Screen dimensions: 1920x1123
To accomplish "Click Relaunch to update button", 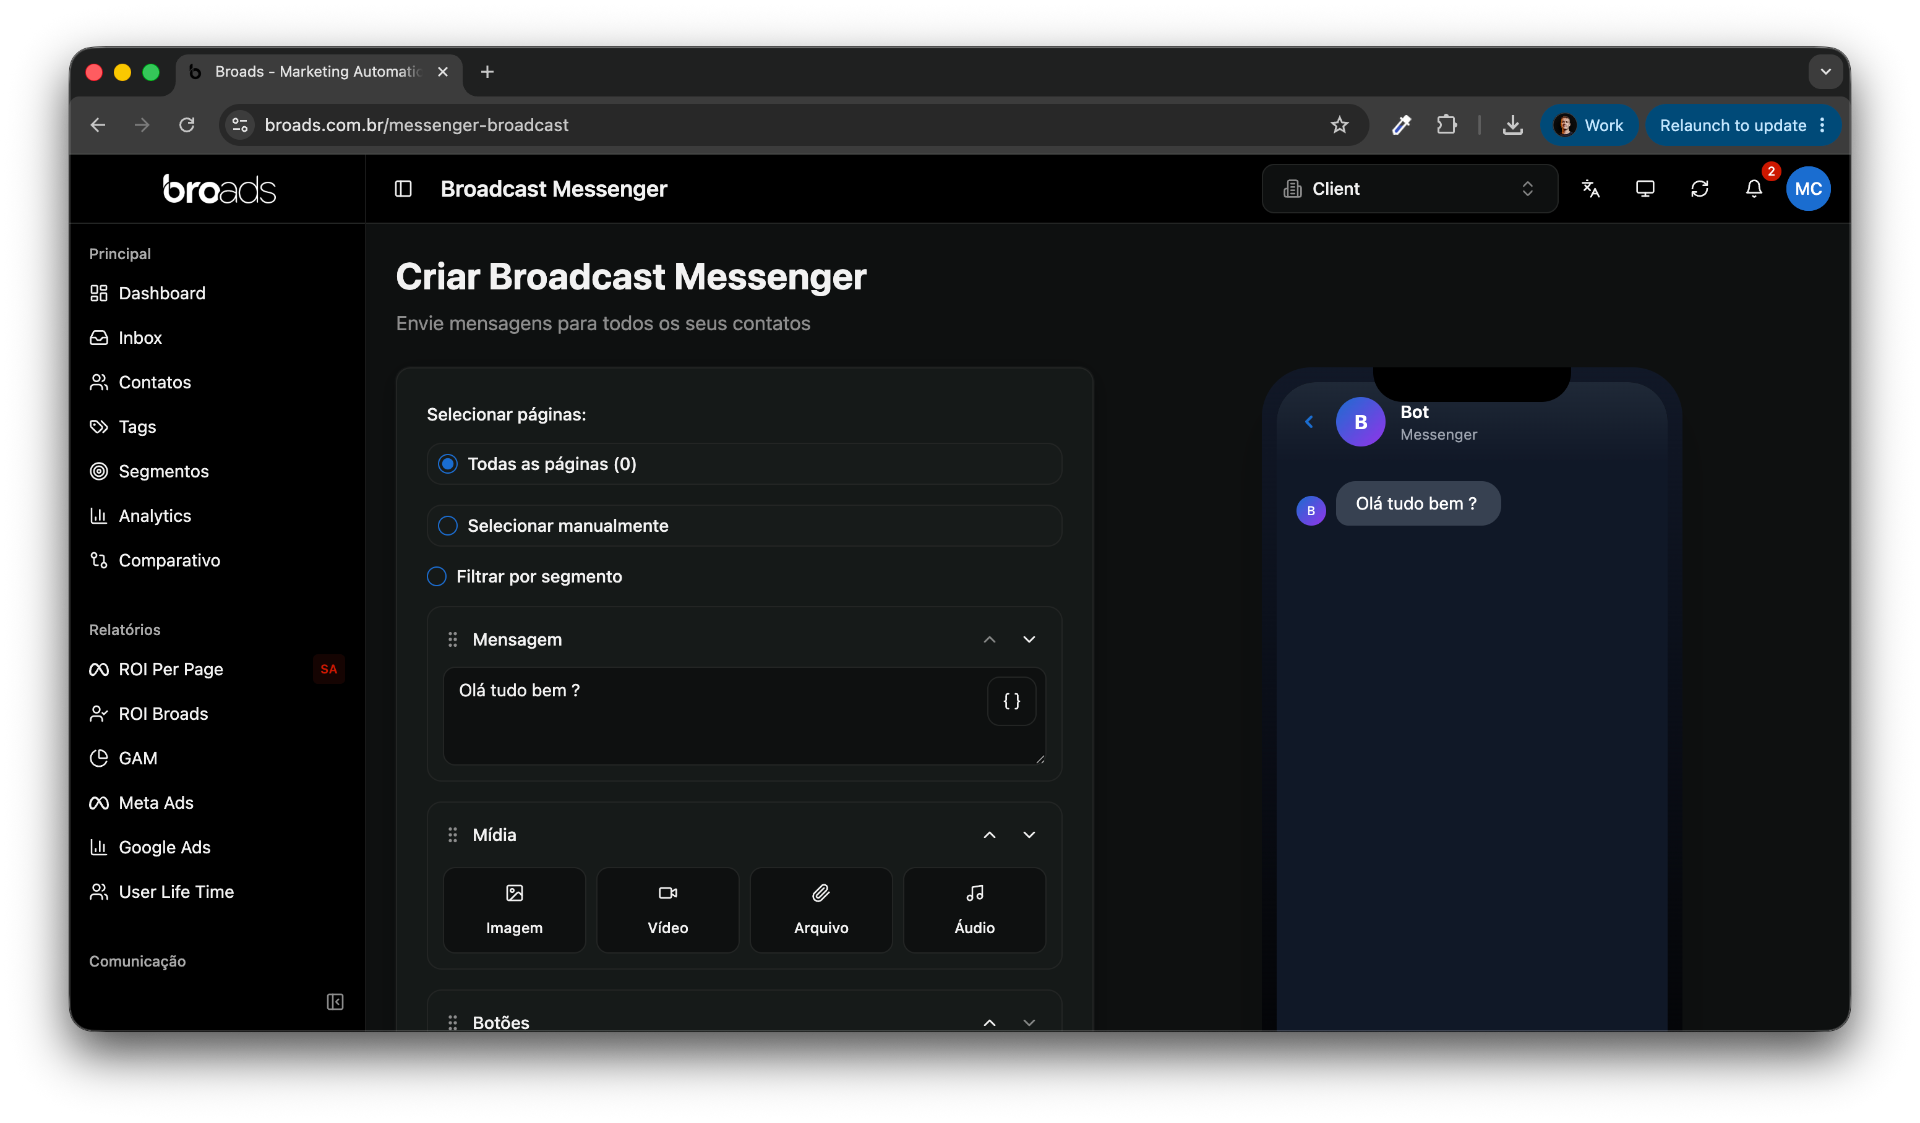I will tap(1743, 125).
